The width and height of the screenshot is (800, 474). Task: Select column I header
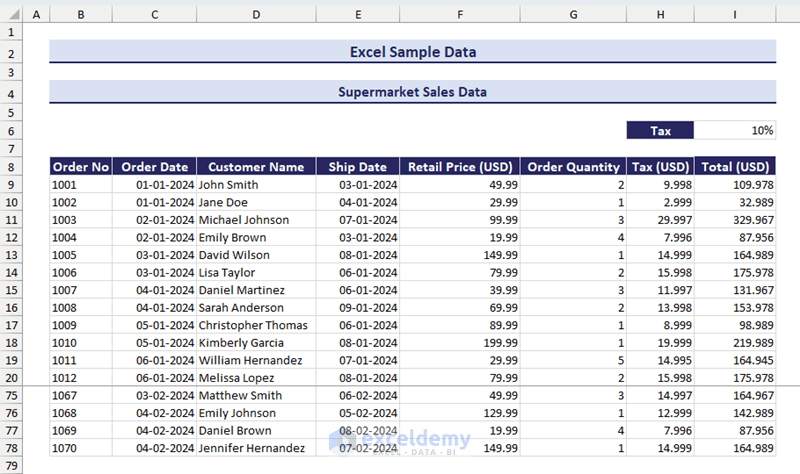coord(735,14)
